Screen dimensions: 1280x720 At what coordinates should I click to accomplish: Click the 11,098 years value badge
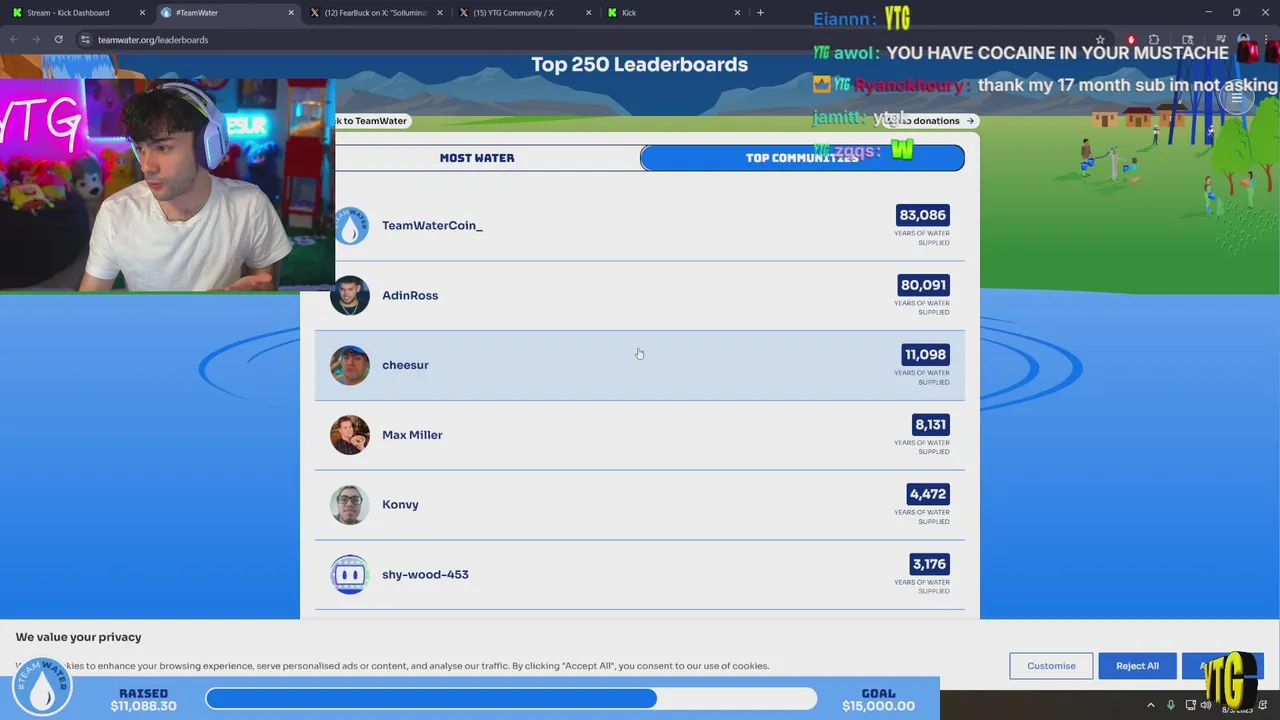coord(925,354)
